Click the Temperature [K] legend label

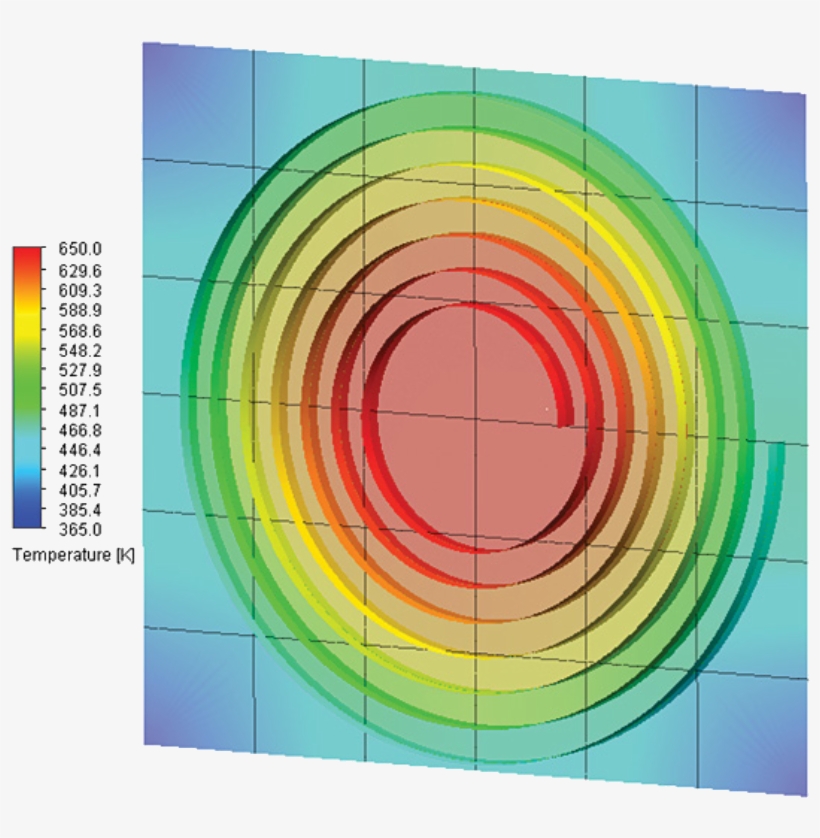[x=72, y=555]
